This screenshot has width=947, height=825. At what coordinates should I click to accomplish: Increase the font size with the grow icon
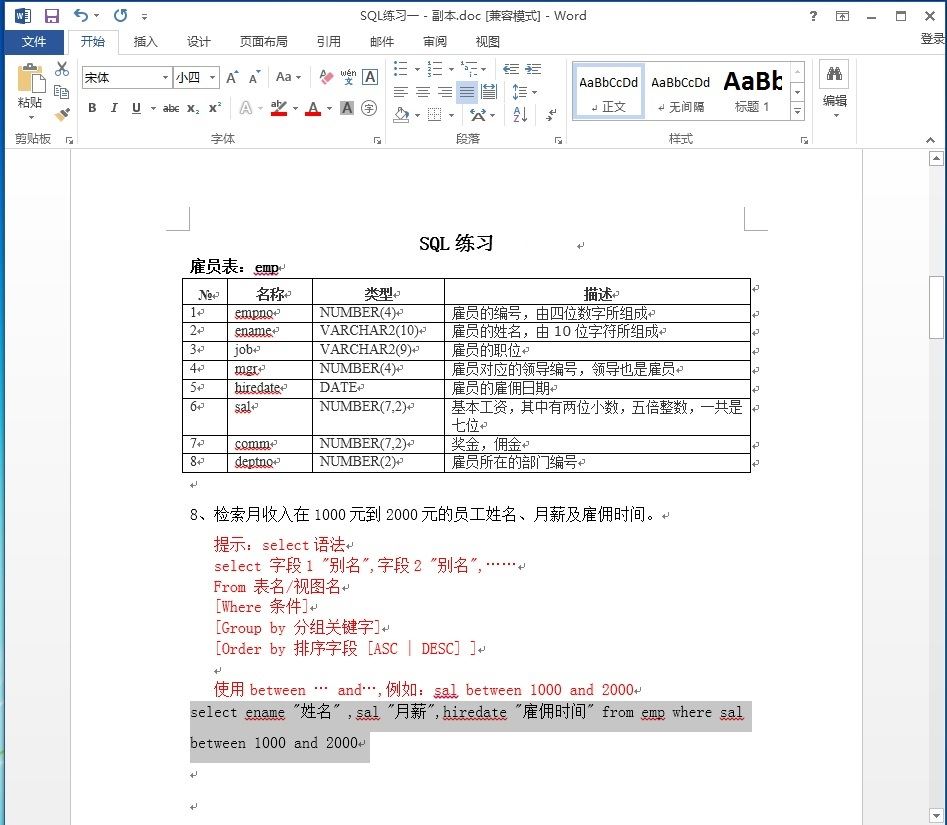coord(232,77)
